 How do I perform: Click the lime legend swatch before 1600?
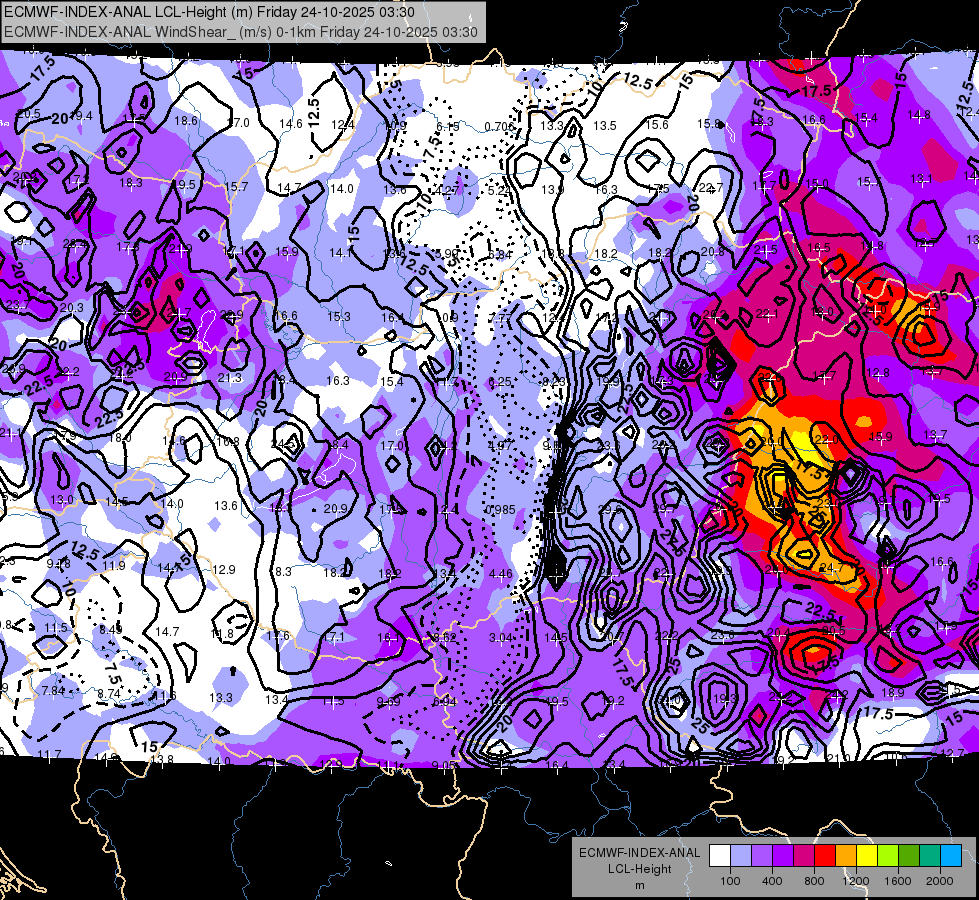(x=888, y=855)
